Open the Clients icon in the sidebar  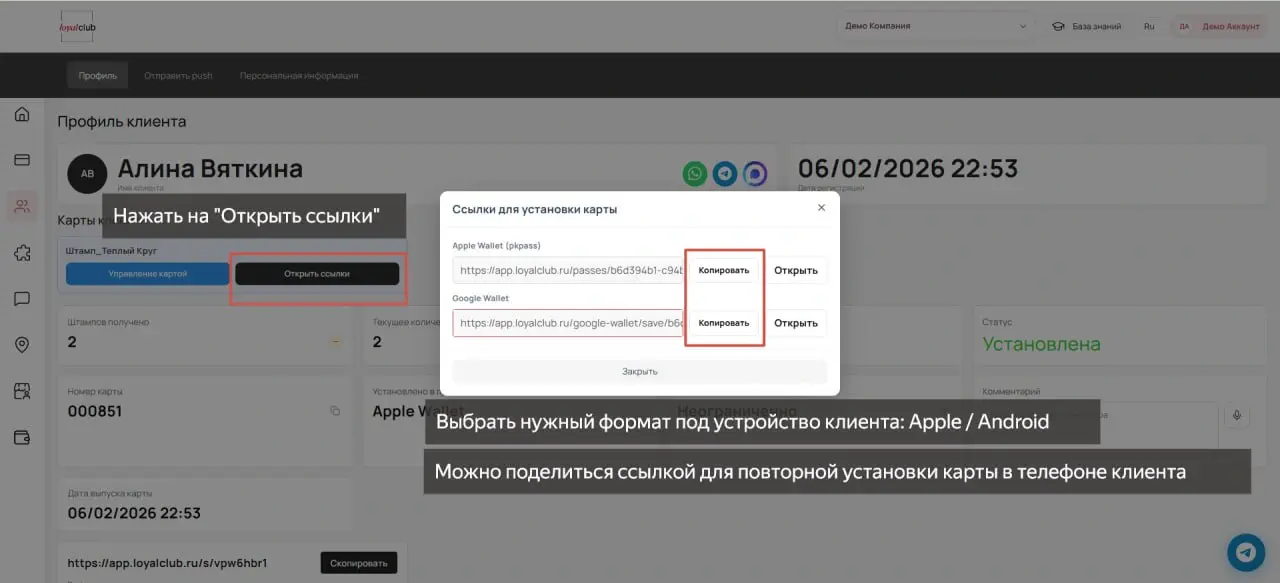[22, 206]
